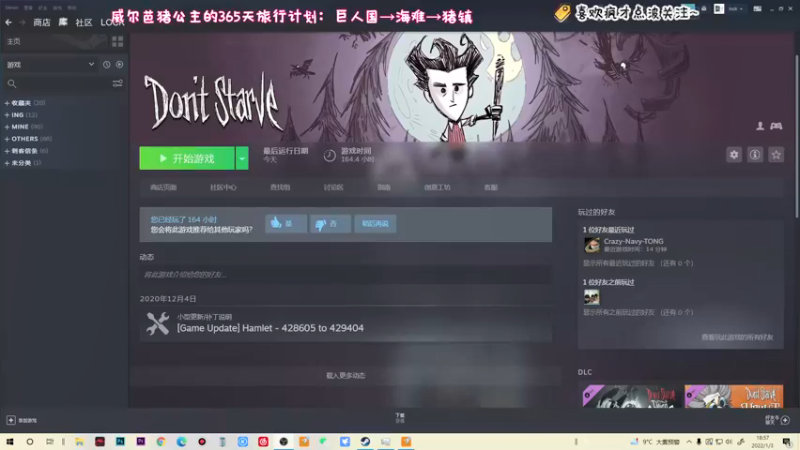Viewport: 800px width, 450px height.
Task: Toggle recent games clock filter
Action: [x=106, y=65]
